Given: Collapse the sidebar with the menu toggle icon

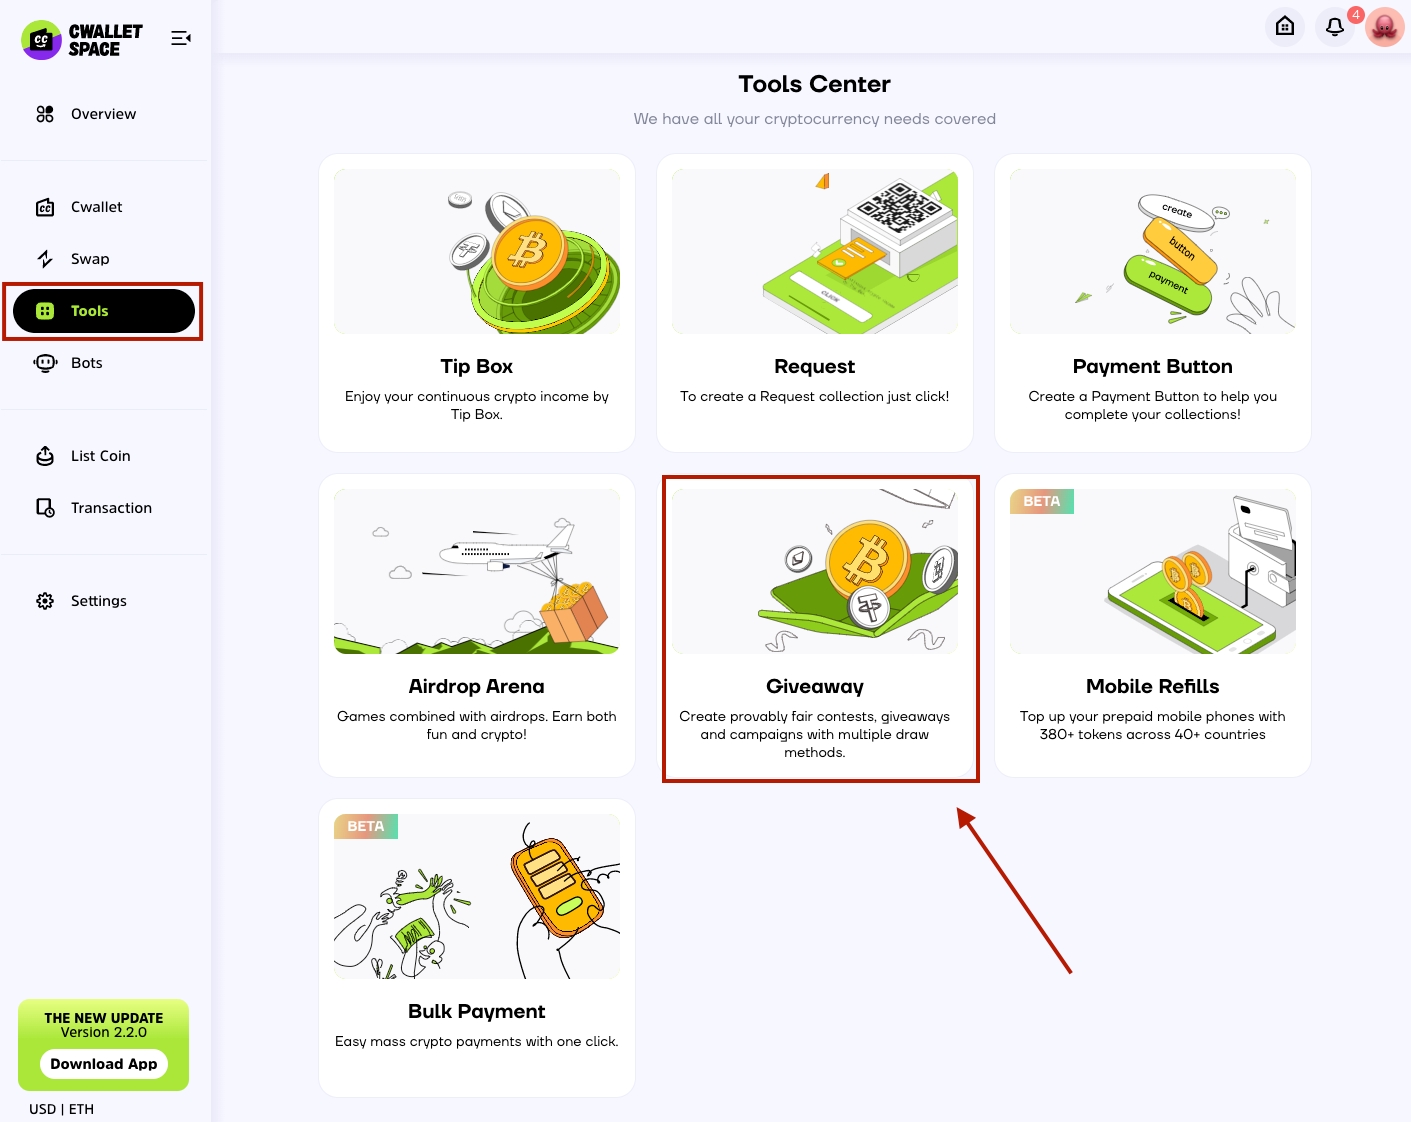Looking at the screenshot, I should (x=181, y=38).
